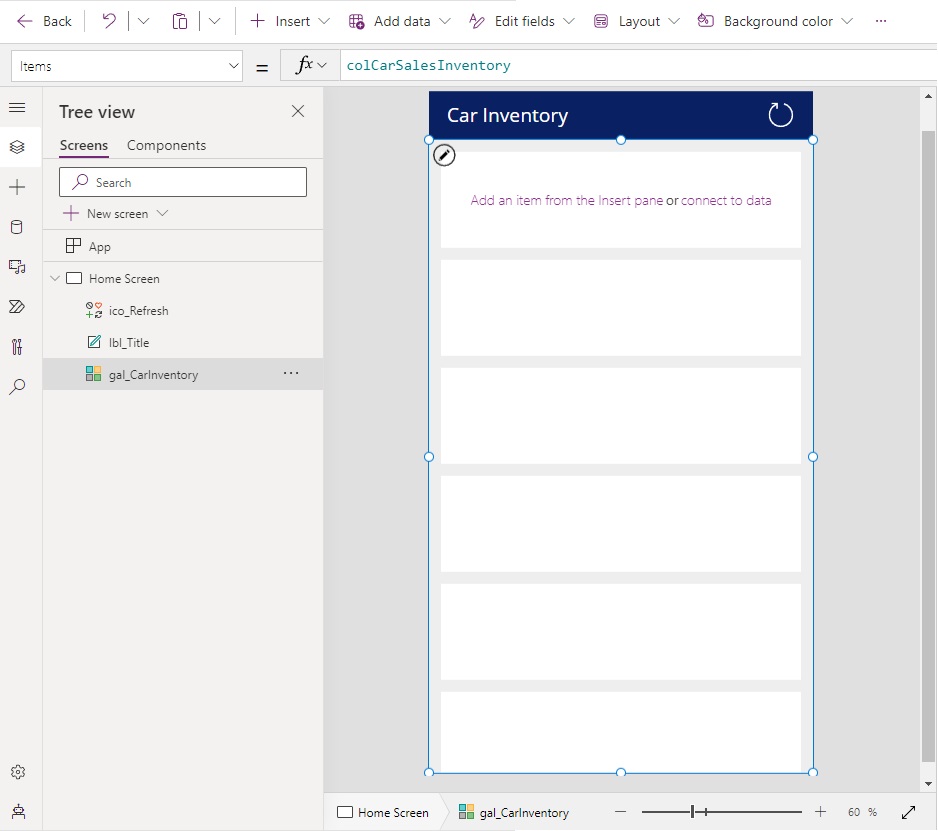Click the Tree view Search box

(183, 182)
